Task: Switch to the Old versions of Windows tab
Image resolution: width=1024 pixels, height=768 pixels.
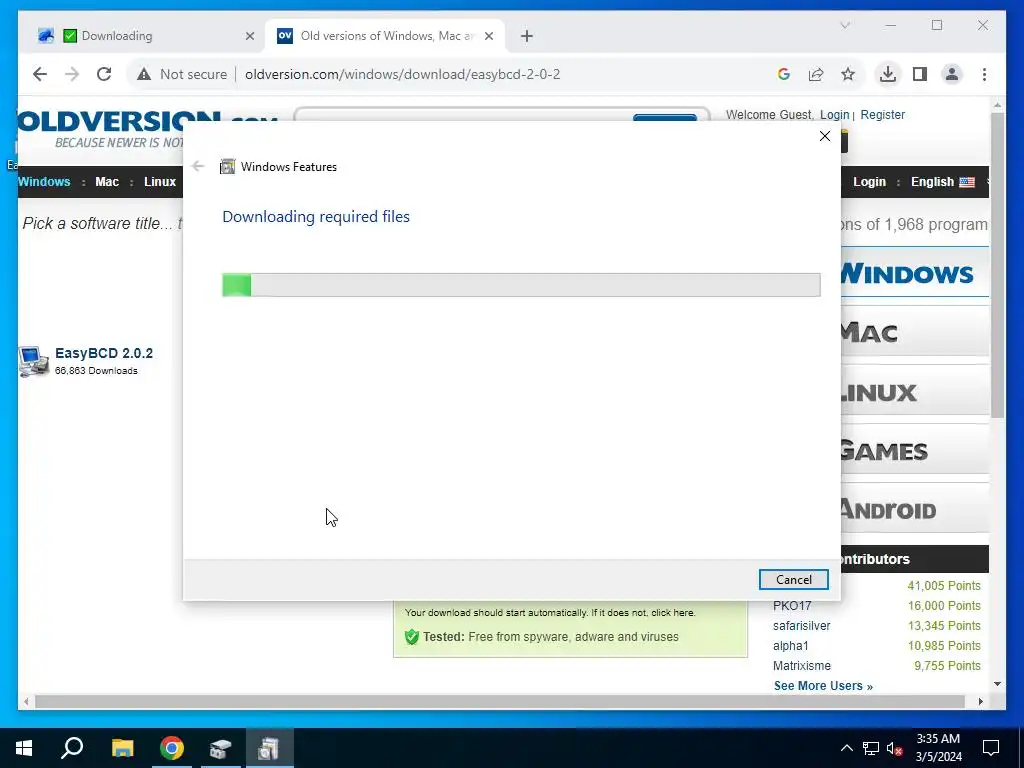Action: coord(385,36)
